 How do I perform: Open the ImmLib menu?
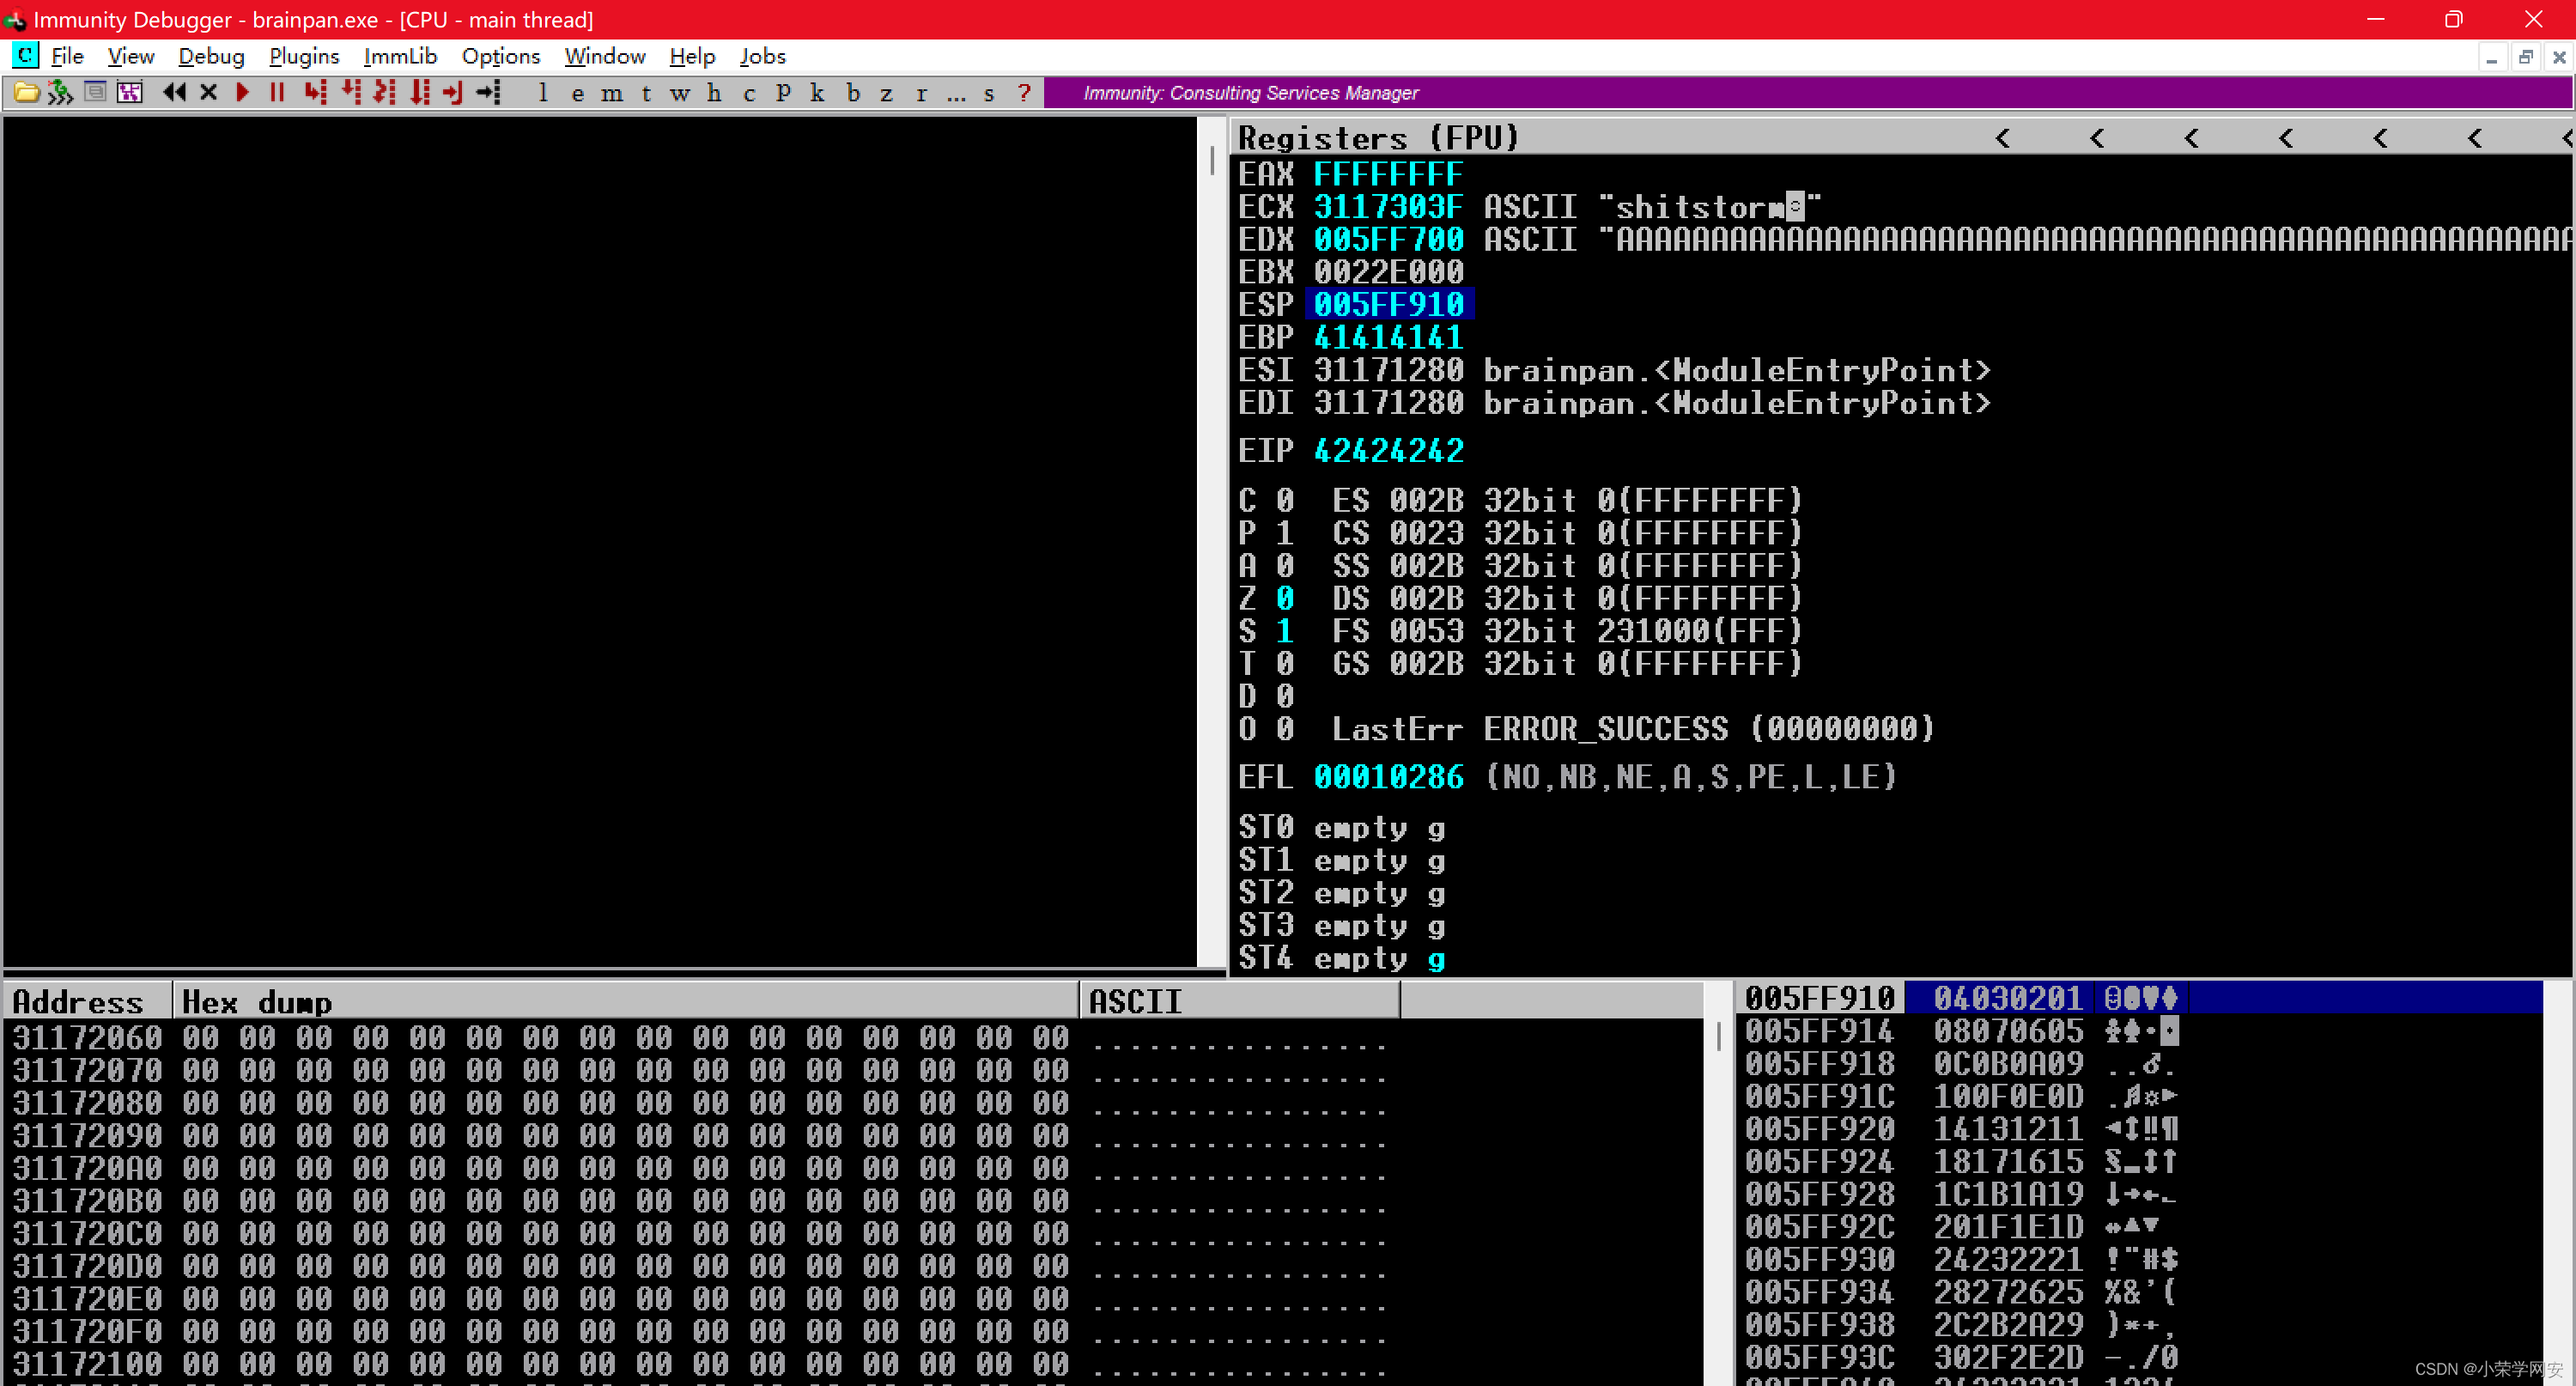pyautogui.click(x=400, y=56)
